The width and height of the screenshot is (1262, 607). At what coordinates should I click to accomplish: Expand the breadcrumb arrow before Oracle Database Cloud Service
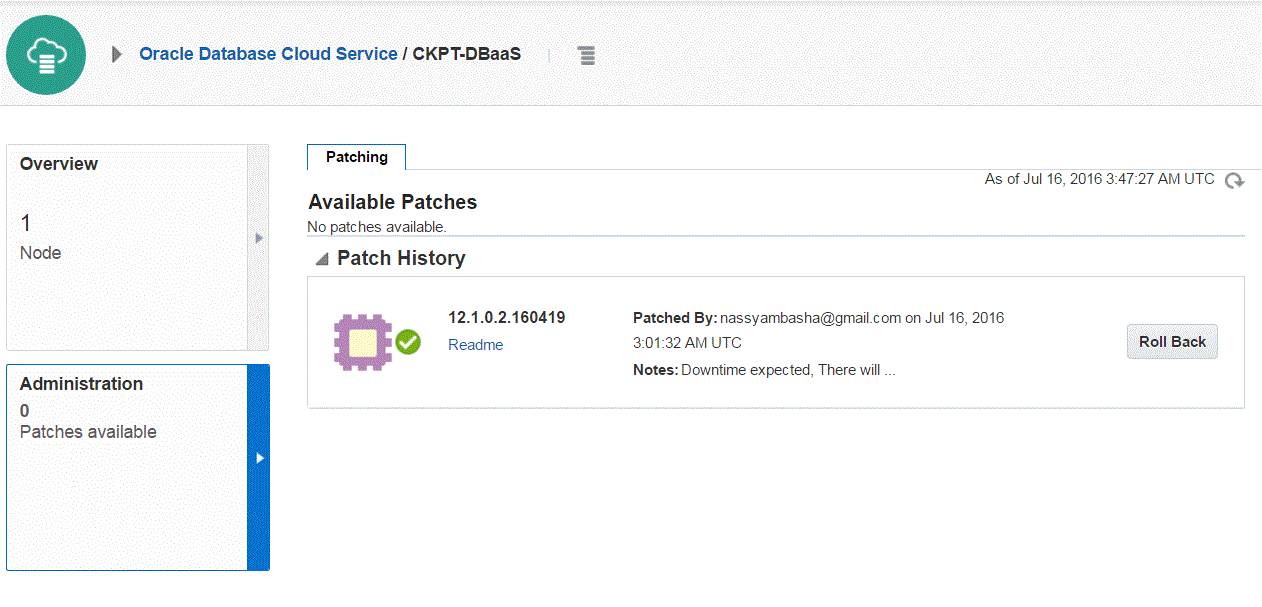[117, 55]
